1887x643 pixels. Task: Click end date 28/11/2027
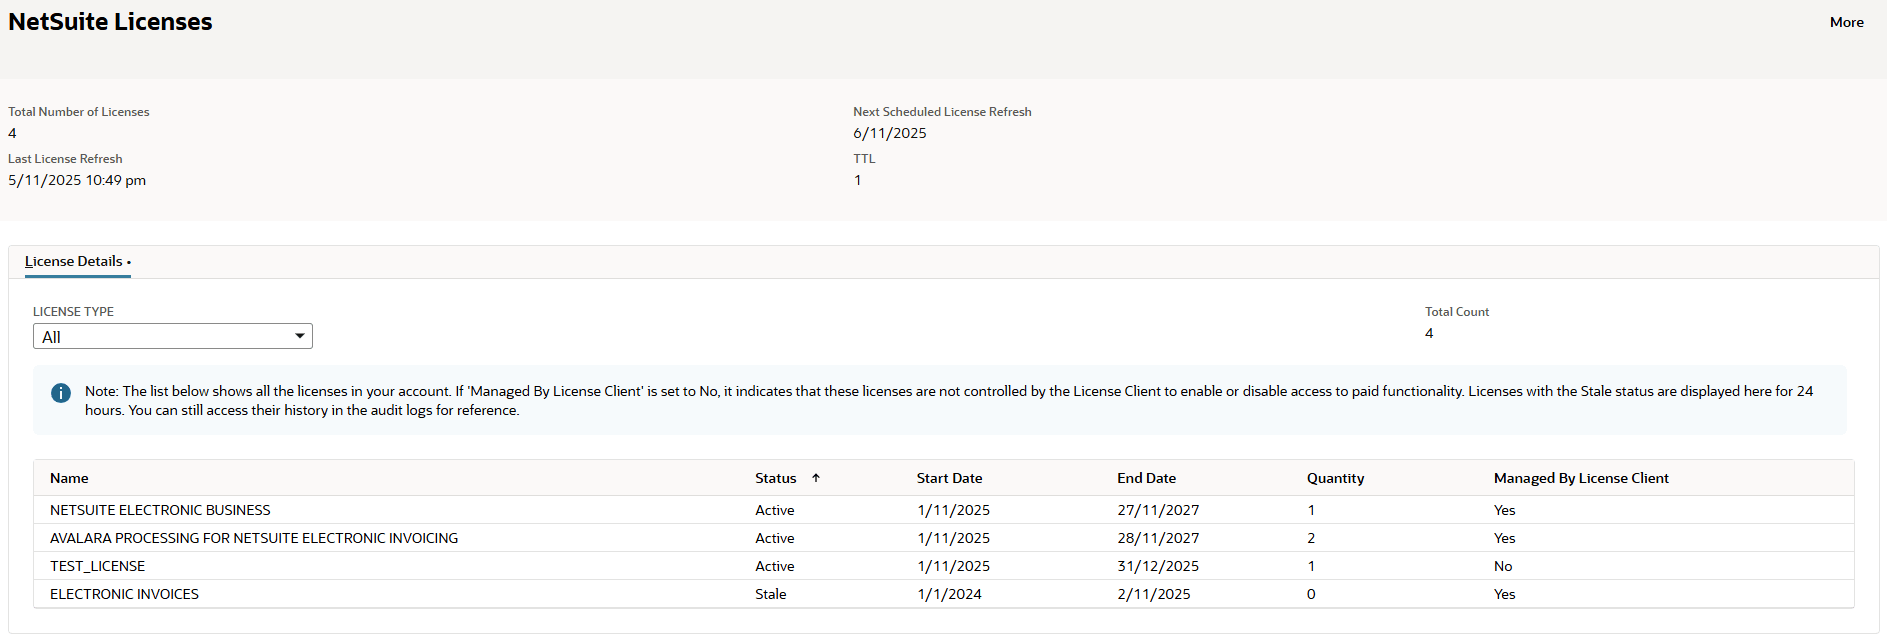(x=1158, y=538)
